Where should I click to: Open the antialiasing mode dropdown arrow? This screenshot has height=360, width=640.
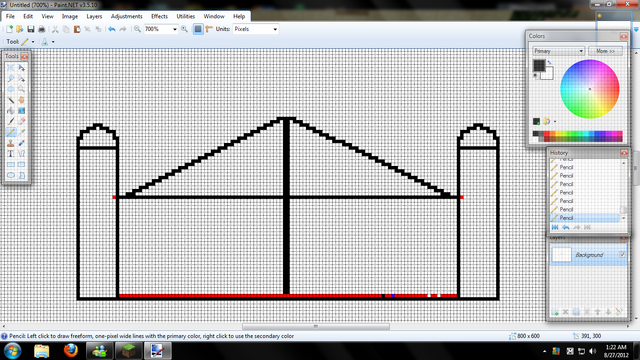pos(53,42)
